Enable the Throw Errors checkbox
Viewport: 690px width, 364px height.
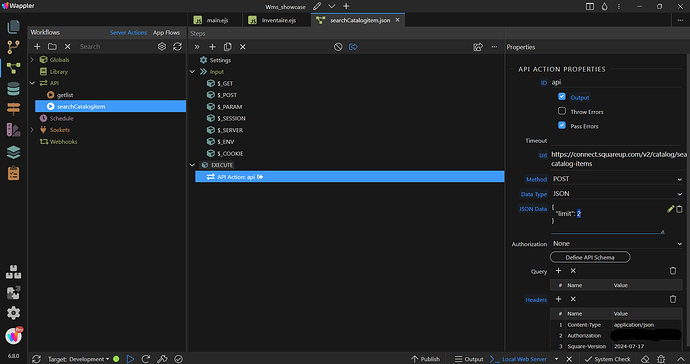562,111
